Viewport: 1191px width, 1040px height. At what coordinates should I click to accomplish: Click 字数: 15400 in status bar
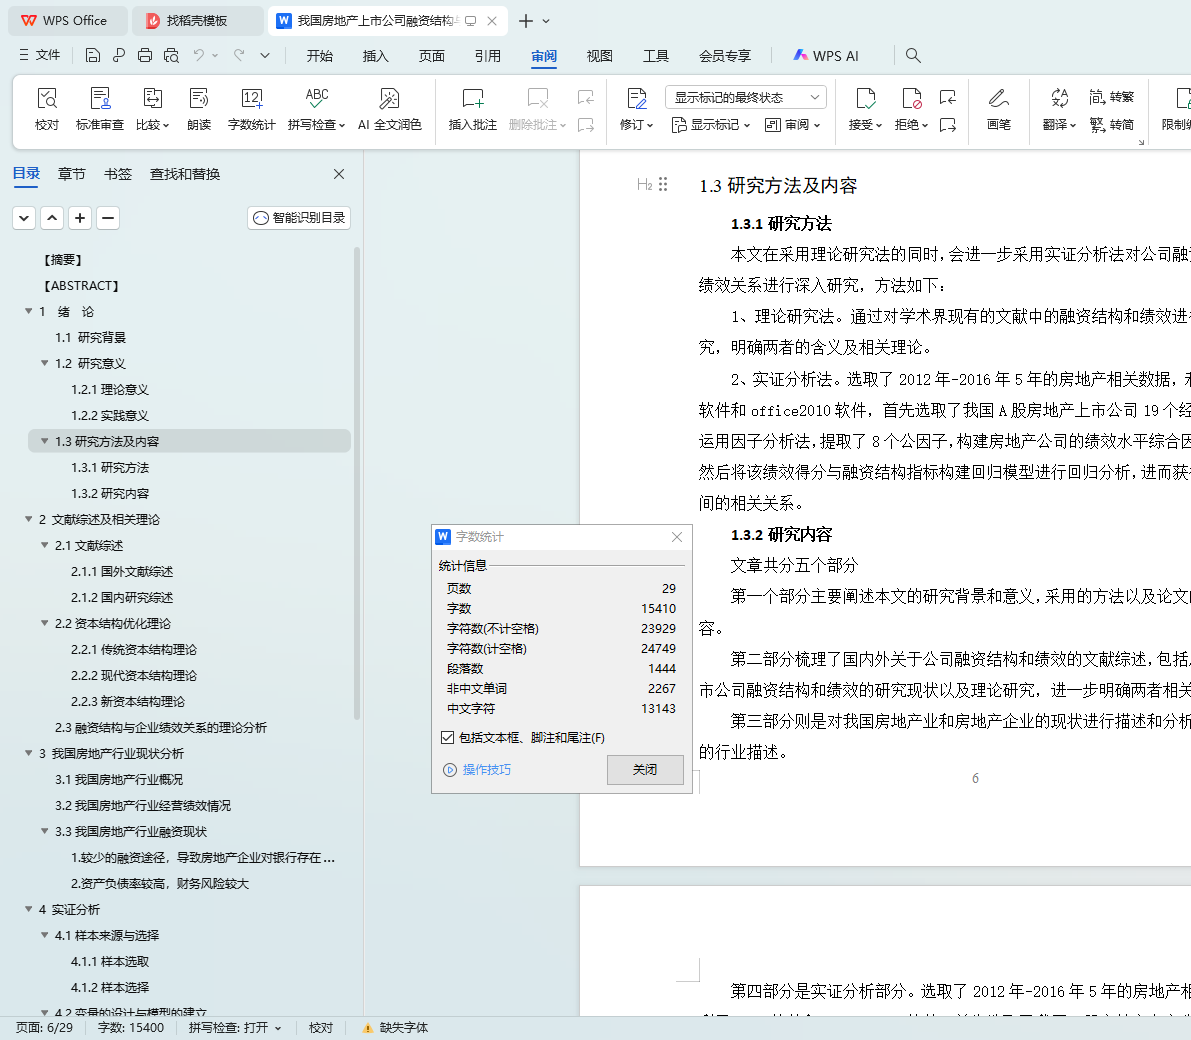pos(131,1028)
